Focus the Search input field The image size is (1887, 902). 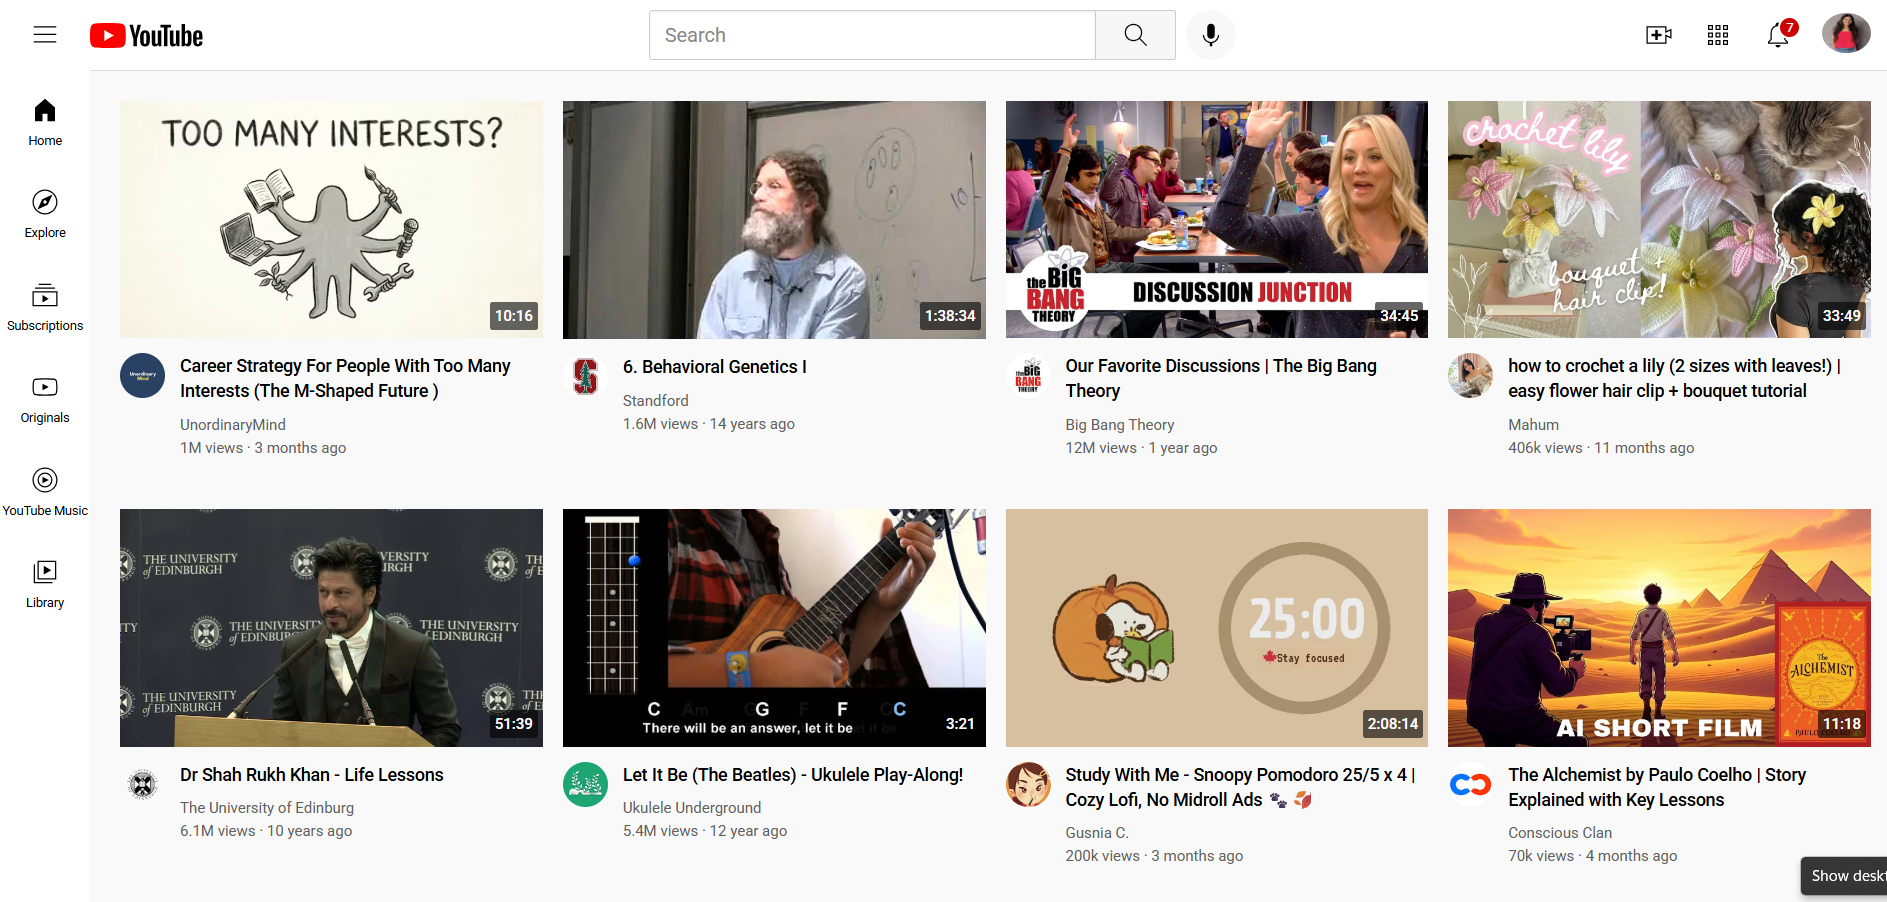click(872, 35)
